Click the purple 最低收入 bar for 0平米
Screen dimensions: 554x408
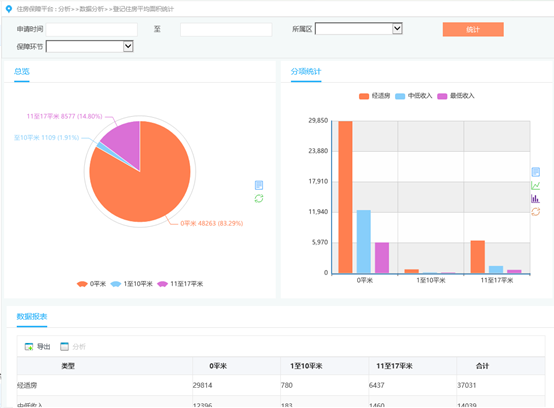pos(382,258)
